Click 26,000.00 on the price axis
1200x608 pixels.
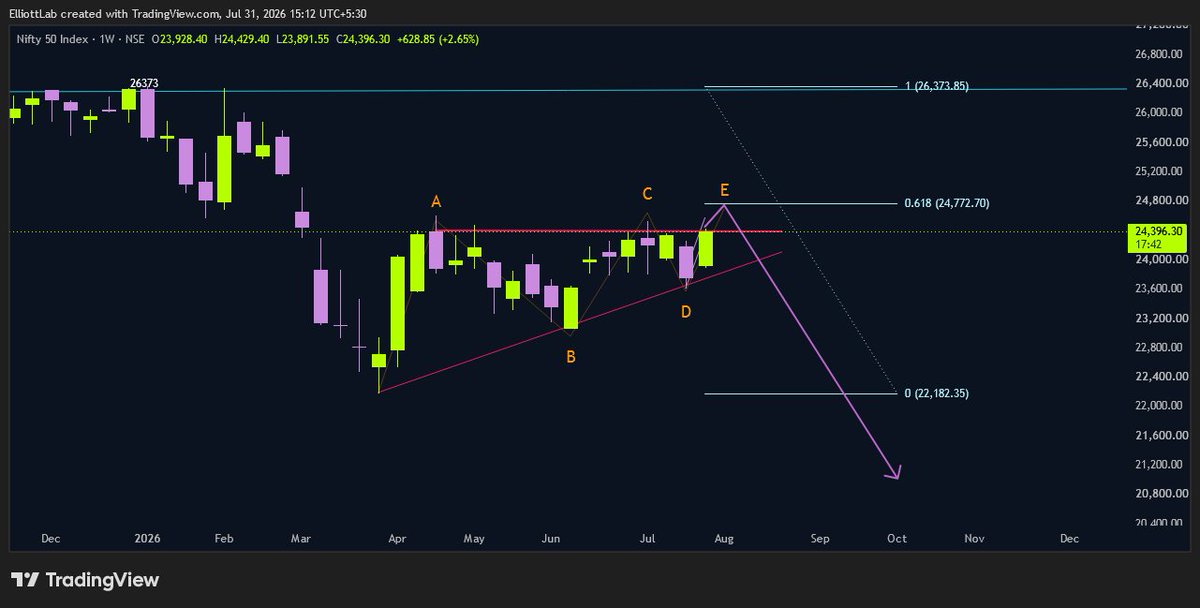point(1160,112)
